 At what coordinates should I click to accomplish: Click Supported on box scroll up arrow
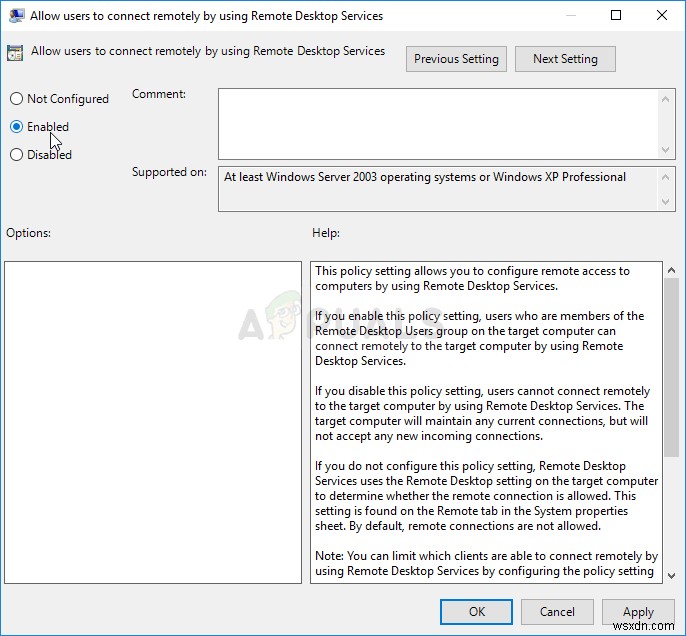tap(665, 177)
